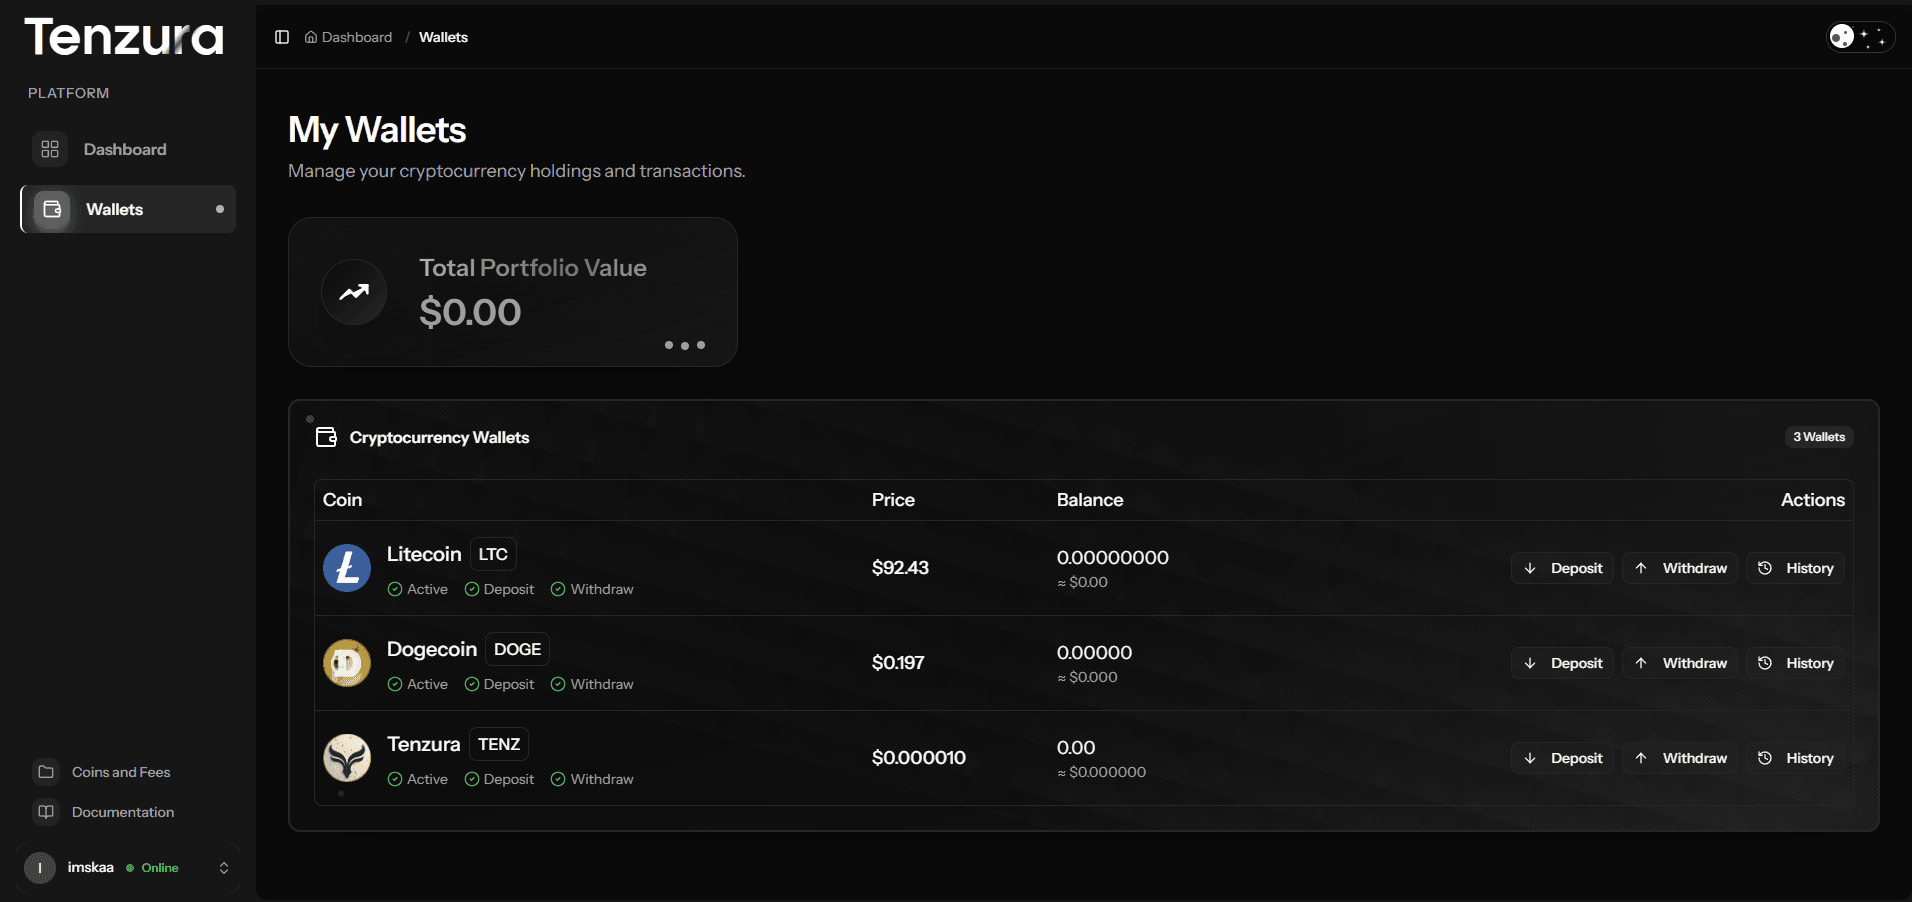1912x902 pixels.
Task: View Tenzura transaction History
Action: 1796,758
